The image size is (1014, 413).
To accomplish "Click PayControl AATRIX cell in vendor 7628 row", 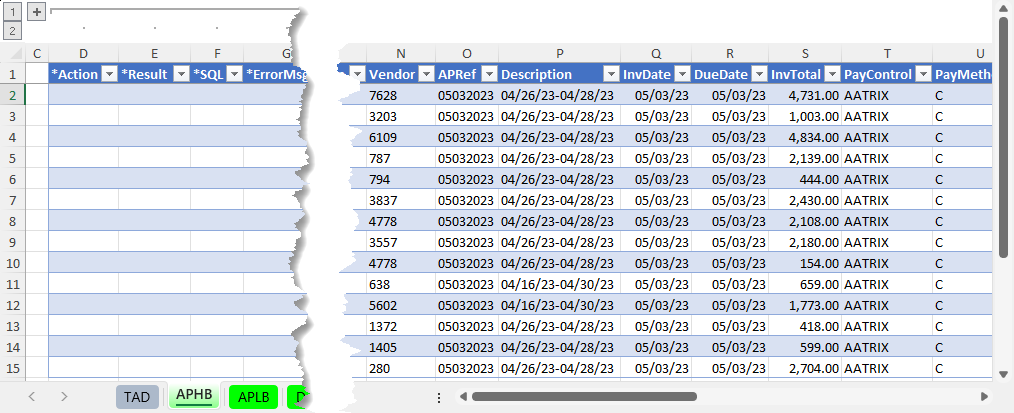I will coord(887,95).
